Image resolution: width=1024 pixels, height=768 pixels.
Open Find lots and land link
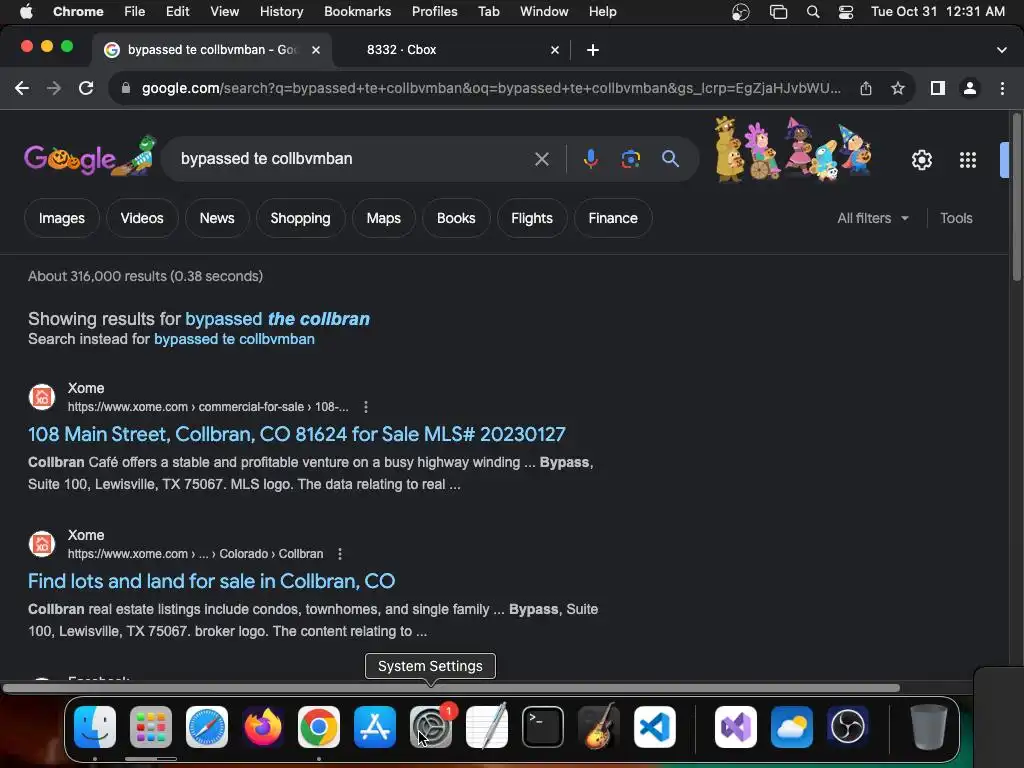(212, 581)
